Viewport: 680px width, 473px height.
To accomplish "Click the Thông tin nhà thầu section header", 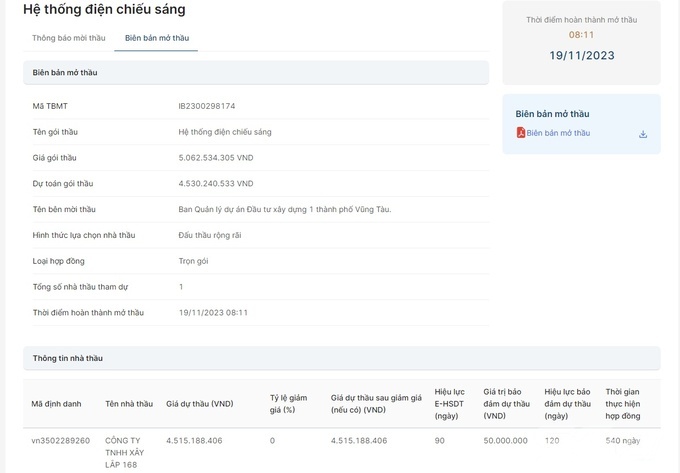I will [342, 358].
